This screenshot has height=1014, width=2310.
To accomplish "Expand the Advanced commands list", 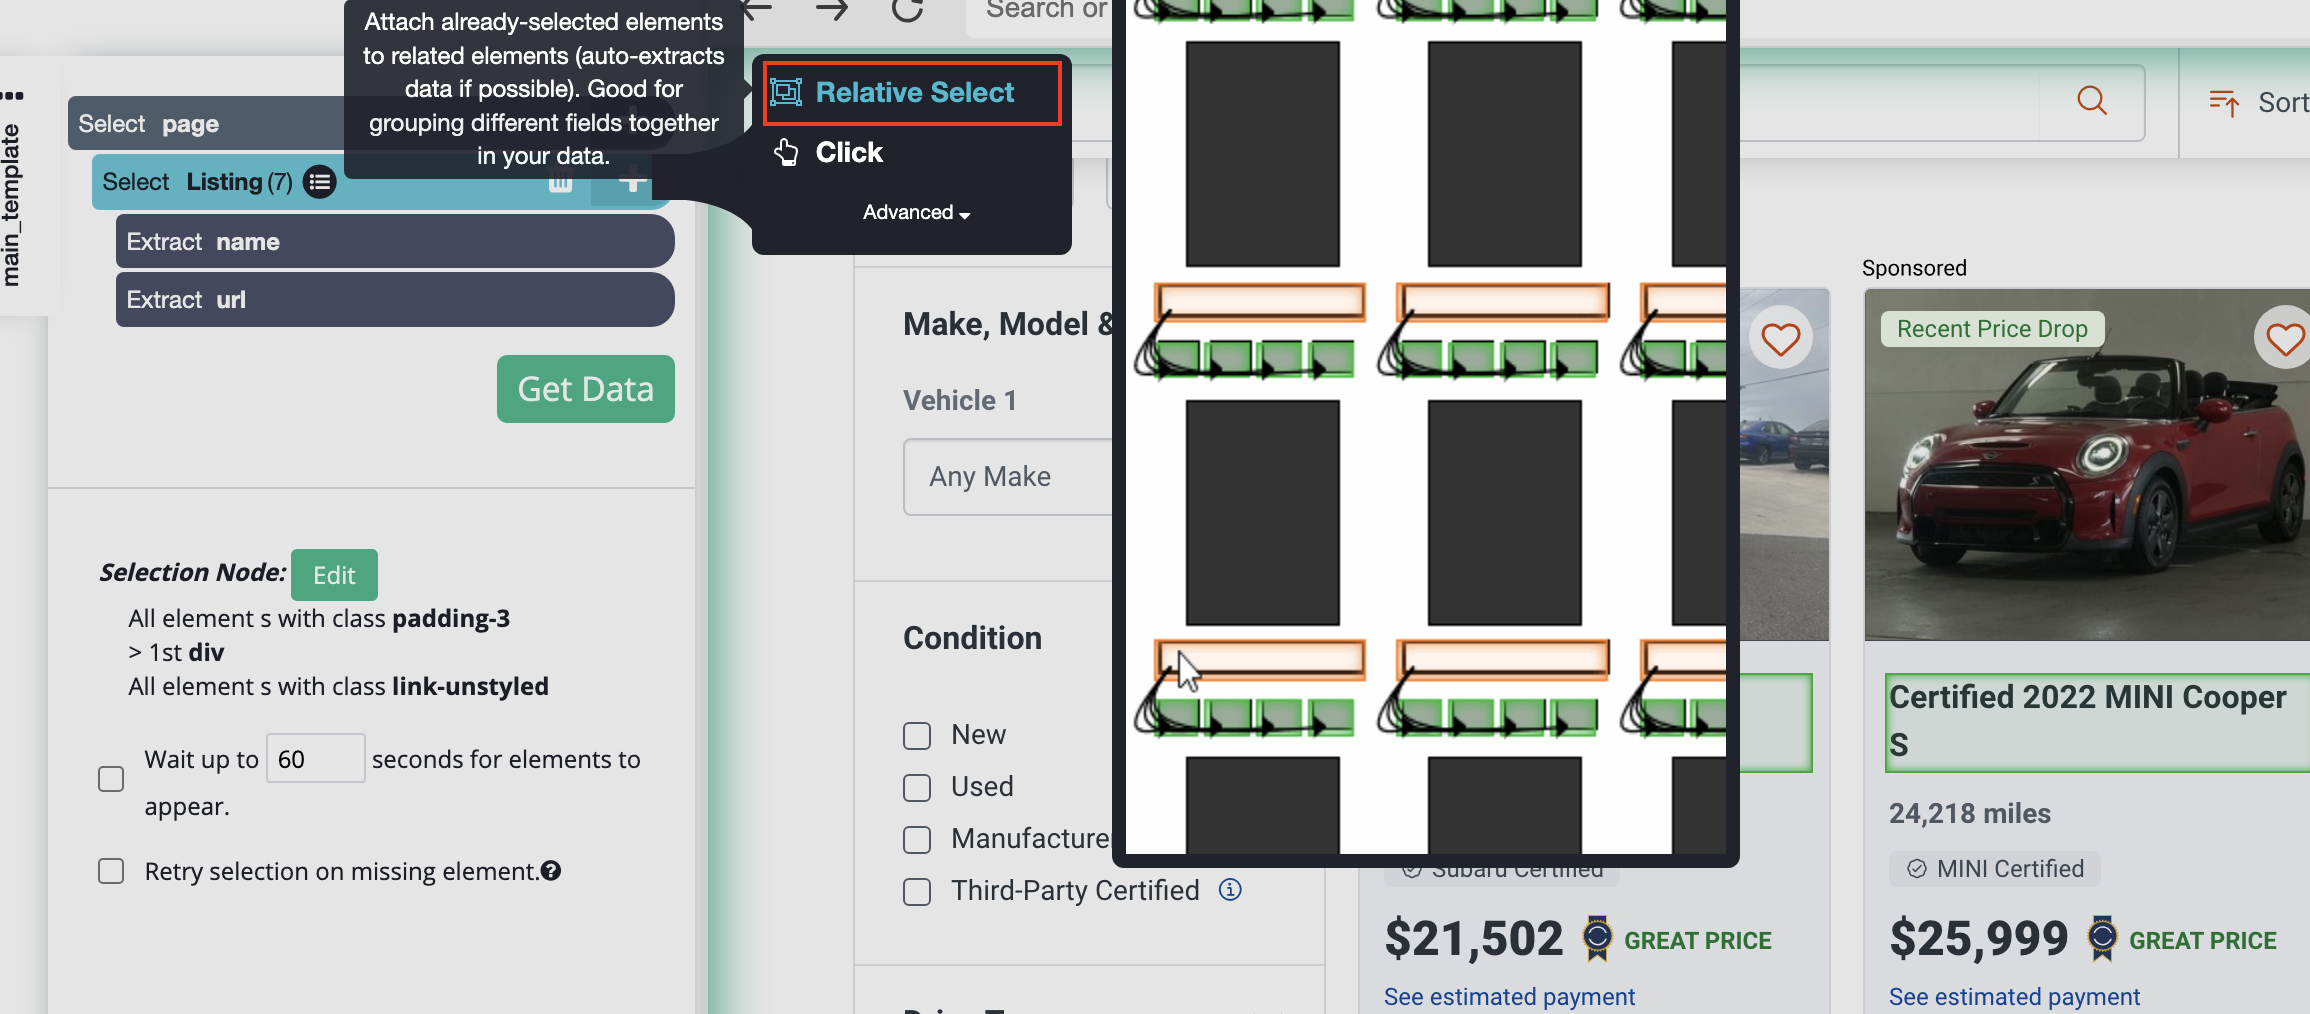I will (x=916, y=212).
